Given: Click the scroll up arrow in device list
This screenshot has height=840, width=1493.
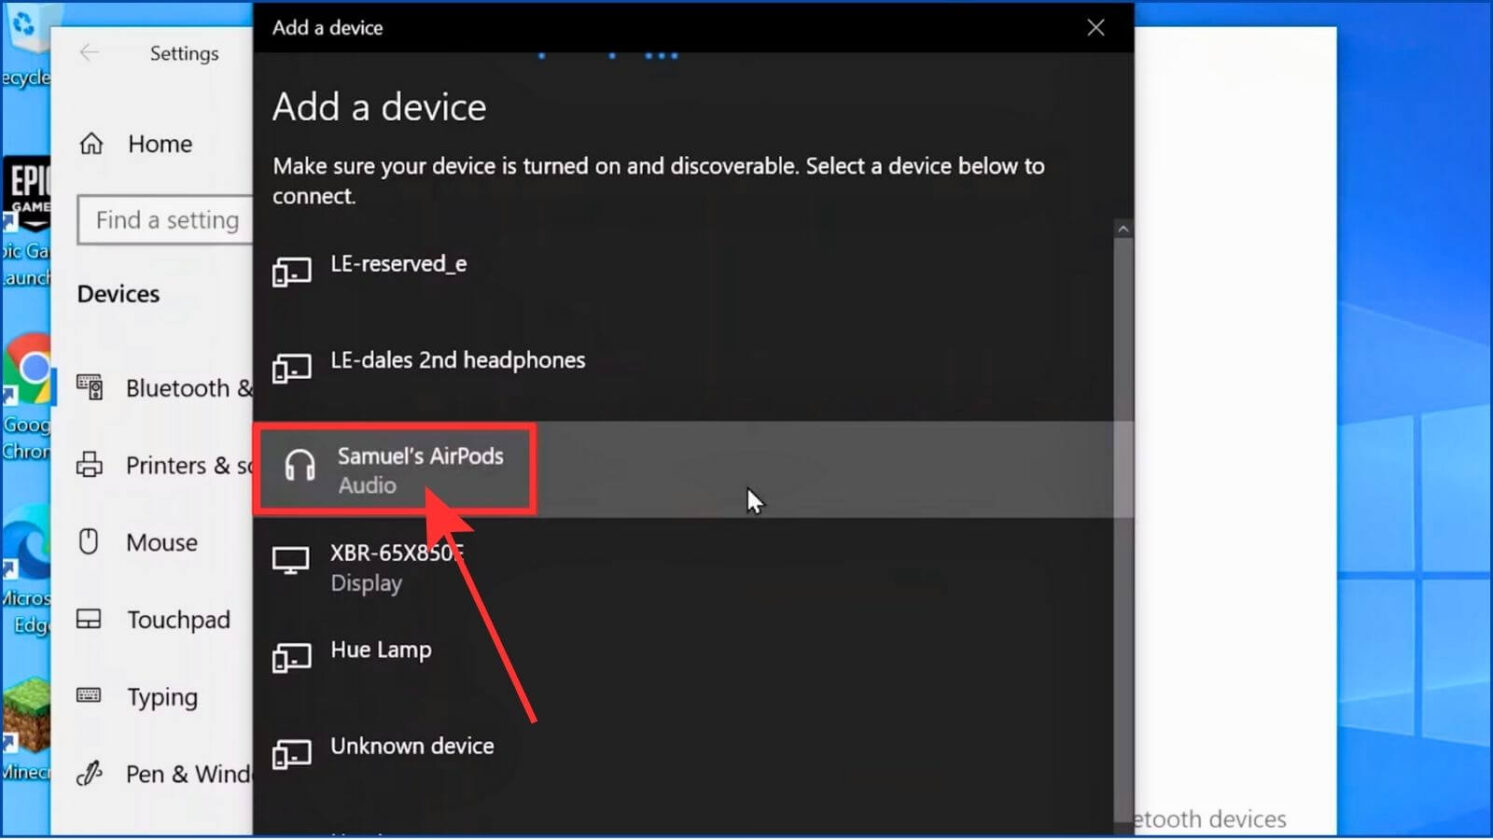Looking at the screenshot, I should (x=1123, y=230).
